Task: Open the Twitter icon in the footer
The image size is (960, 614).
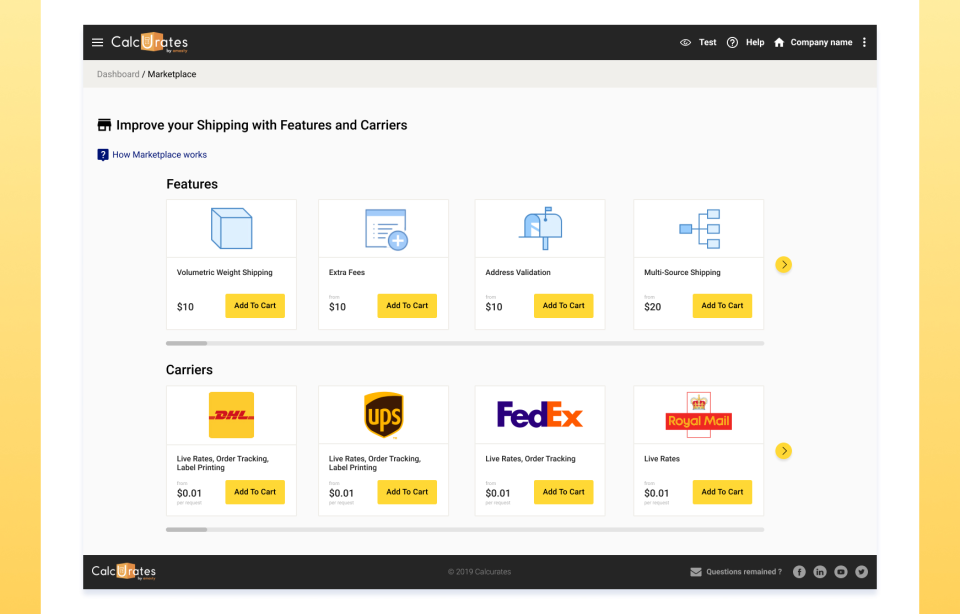Action: 861,572
